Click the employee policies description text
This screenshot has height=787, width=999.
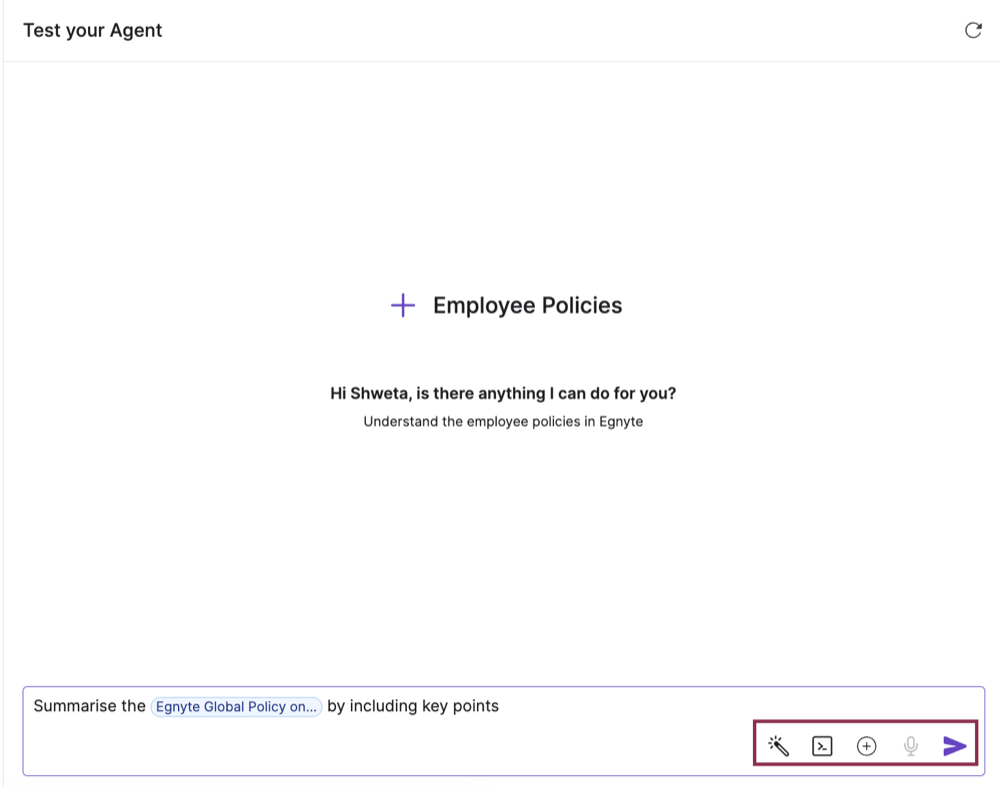pyautogui.click(x=504, y=421)
